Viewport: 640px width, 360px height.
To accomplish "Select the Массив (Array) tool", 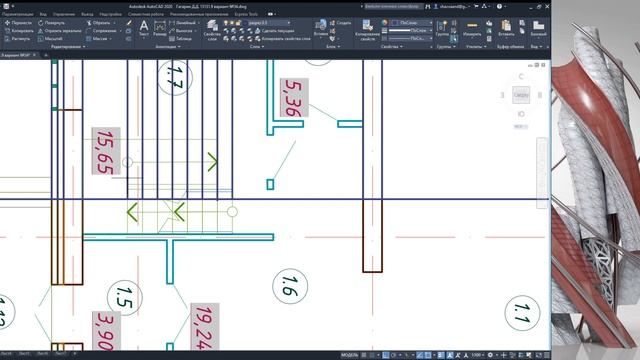I will [x=97, y=38].
